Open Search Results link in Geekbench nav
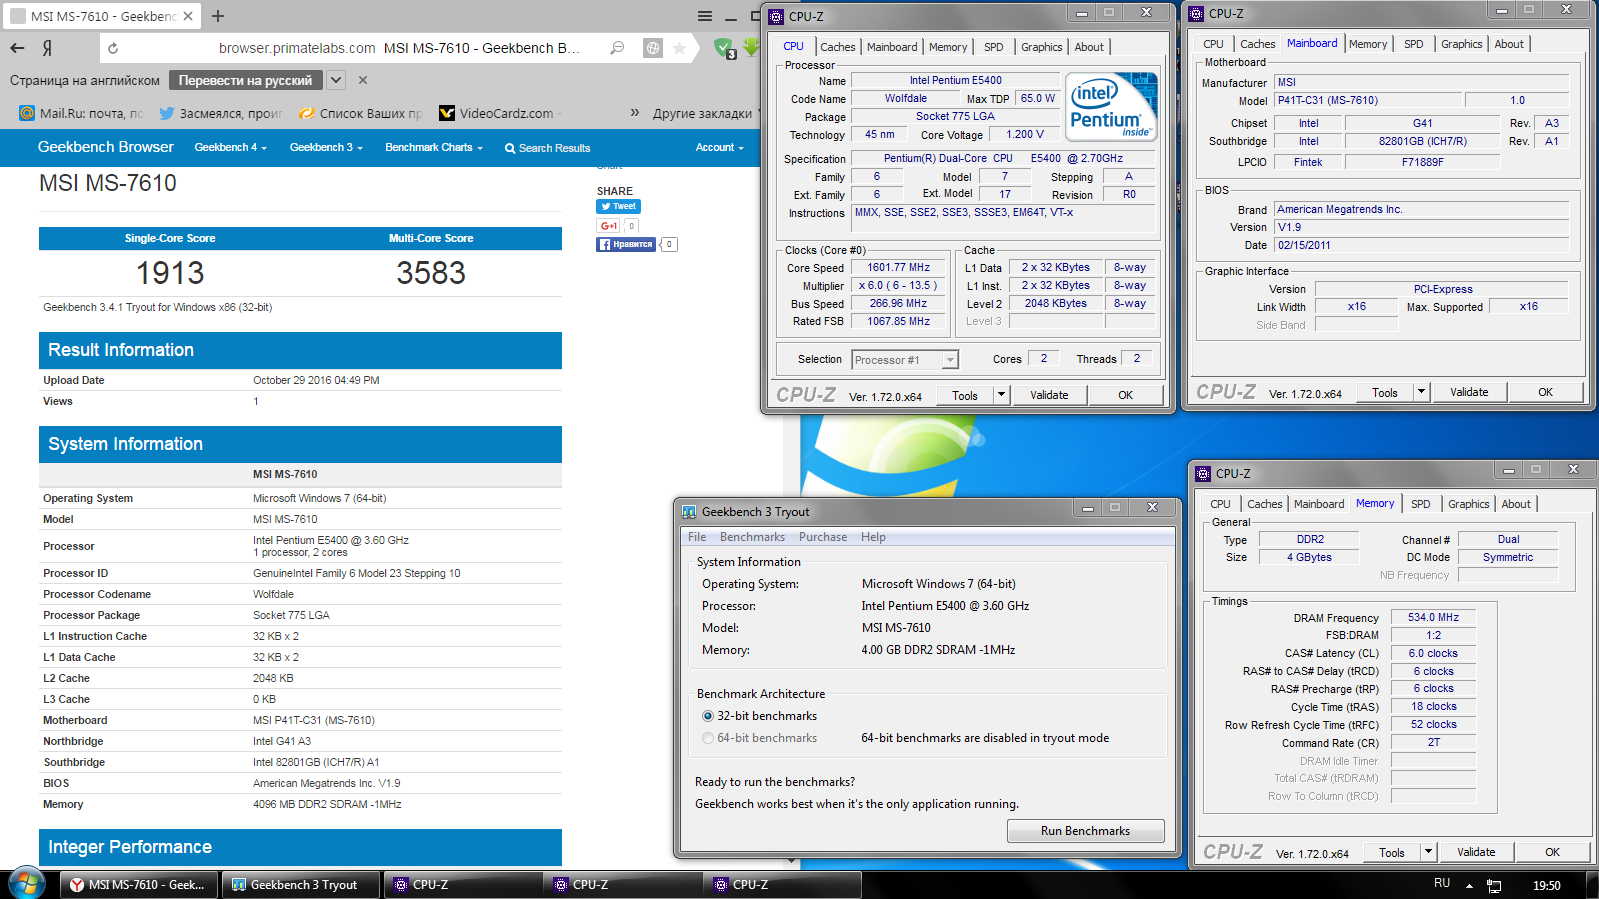Image resolution: width=1599 pixels, height=899 pixels. pyautogui.click(x=547, y=148)
